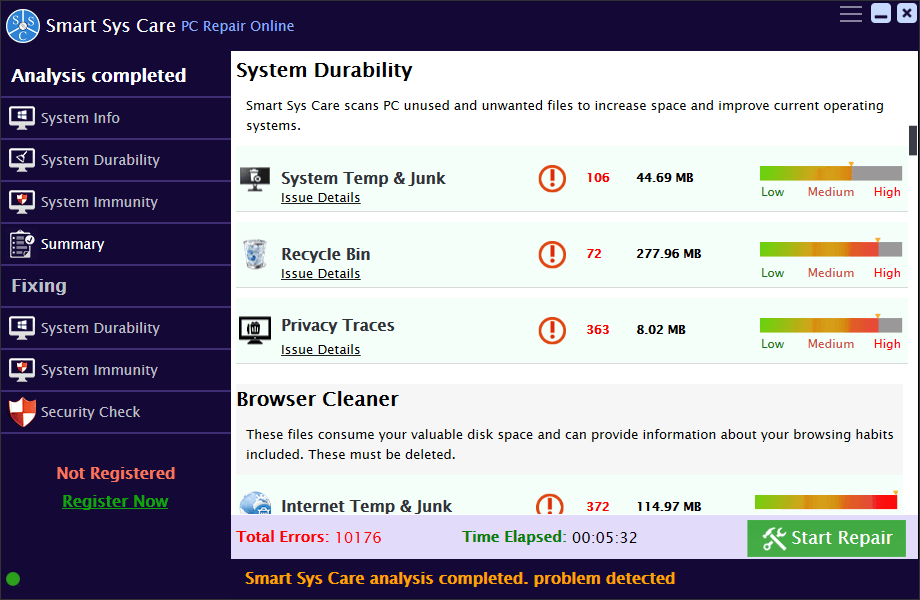The height and width of the screenshot is (600, 920).
Task: Click the size value 114.97 MB
Action: [x=669, y=506]
